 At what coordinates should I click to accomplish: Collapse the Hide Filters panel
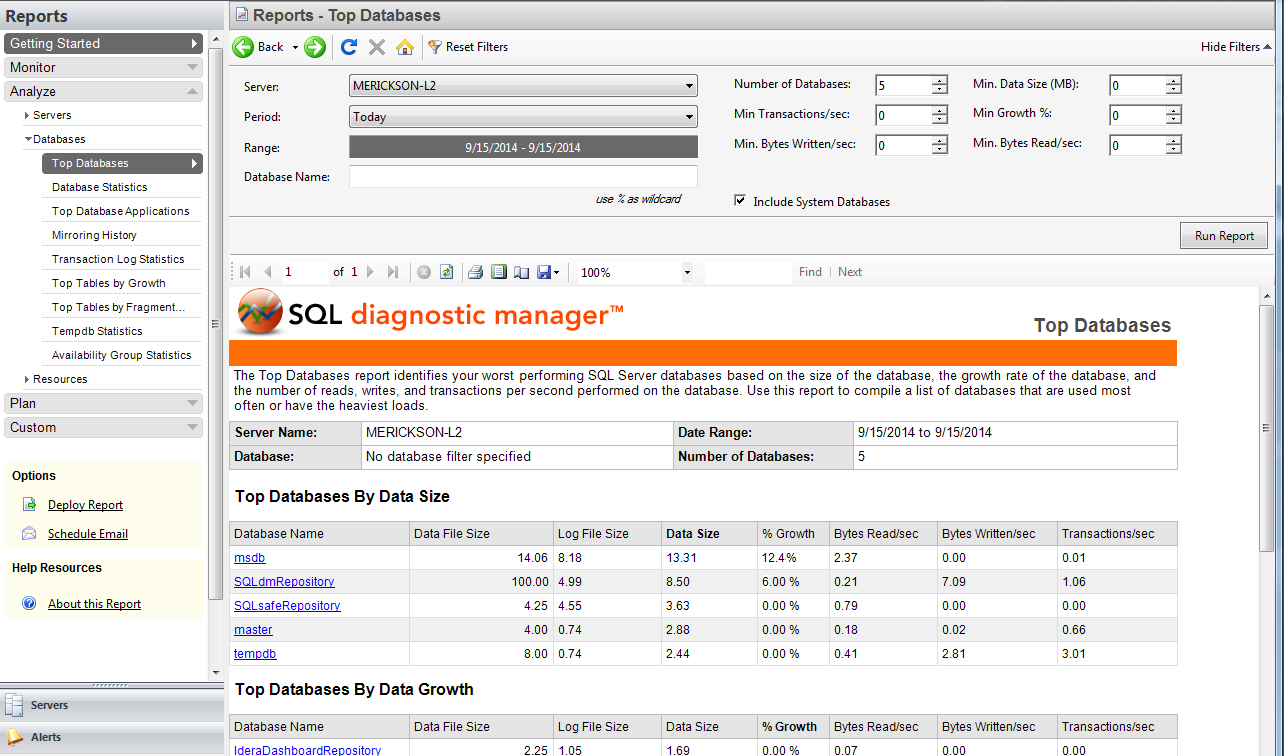pos(1236,47)
